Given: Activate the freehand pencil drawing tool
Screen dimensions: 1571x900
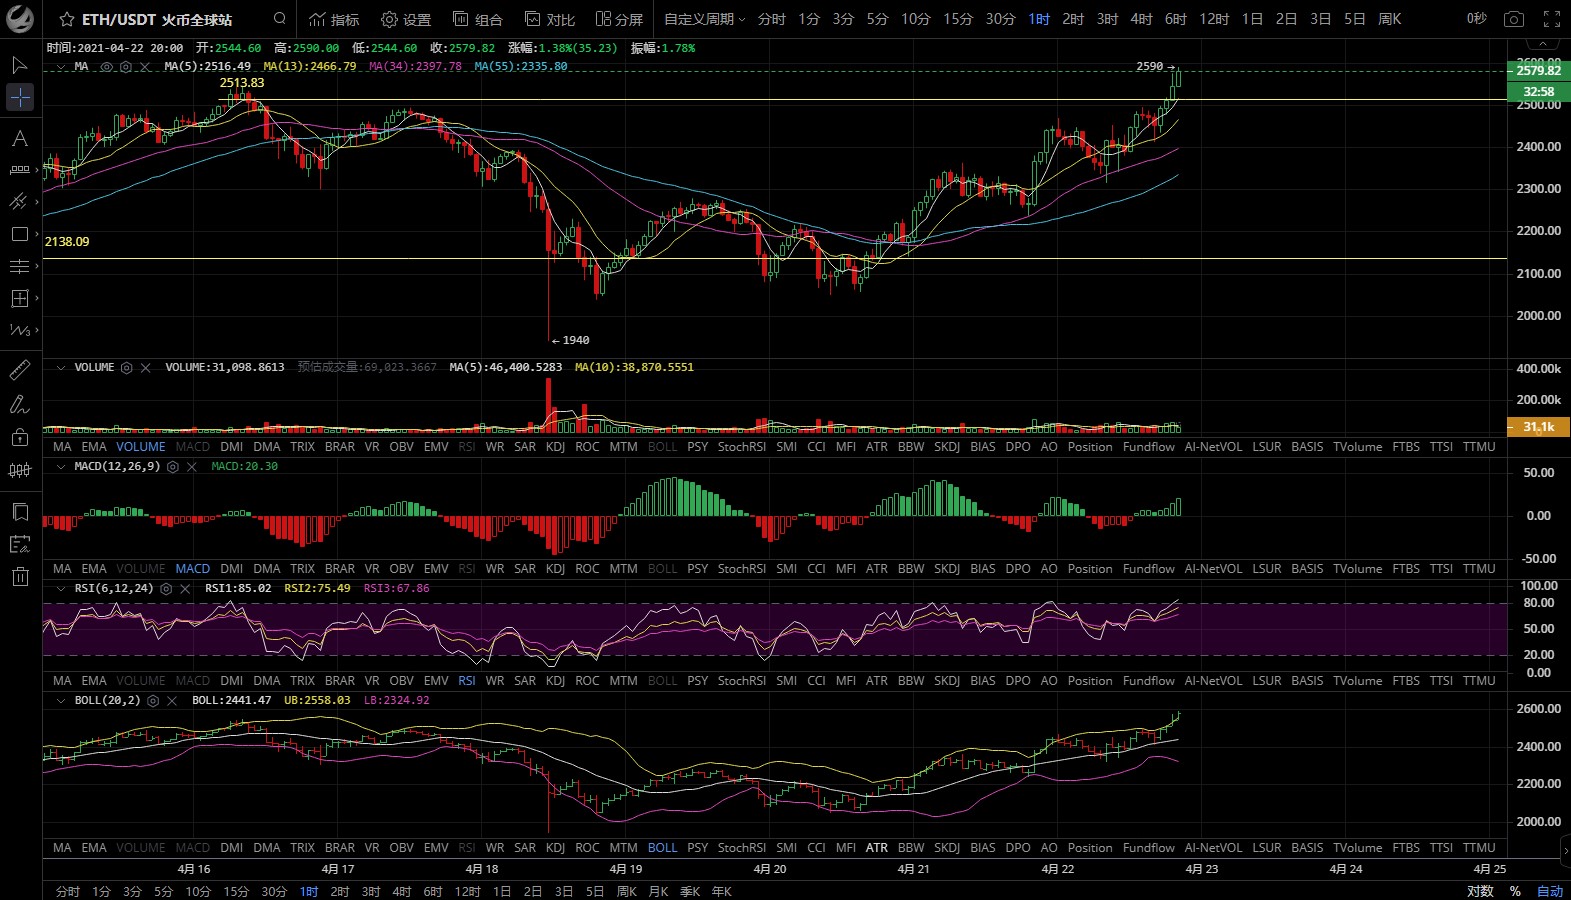Looking at the screenshot, I should [x=20, y=405].
